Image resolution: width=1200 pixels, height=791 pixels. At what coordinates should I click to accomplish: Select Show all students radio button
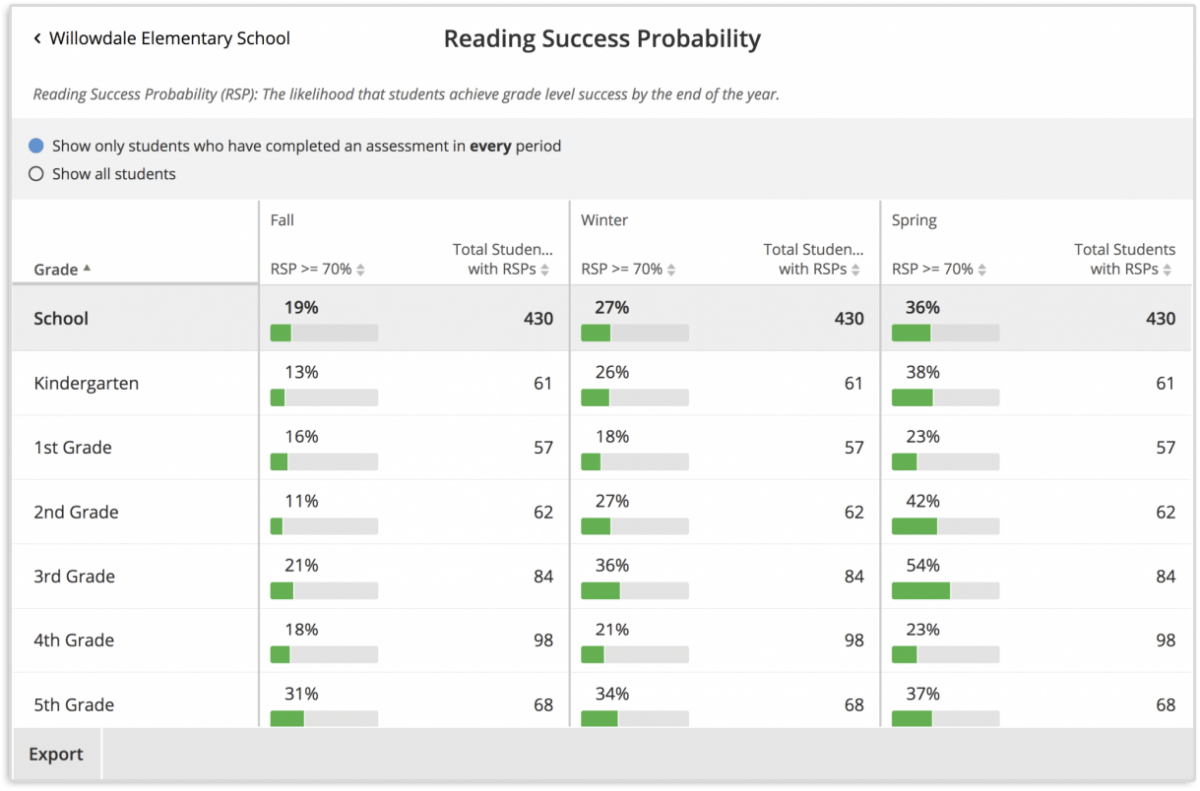37,174
